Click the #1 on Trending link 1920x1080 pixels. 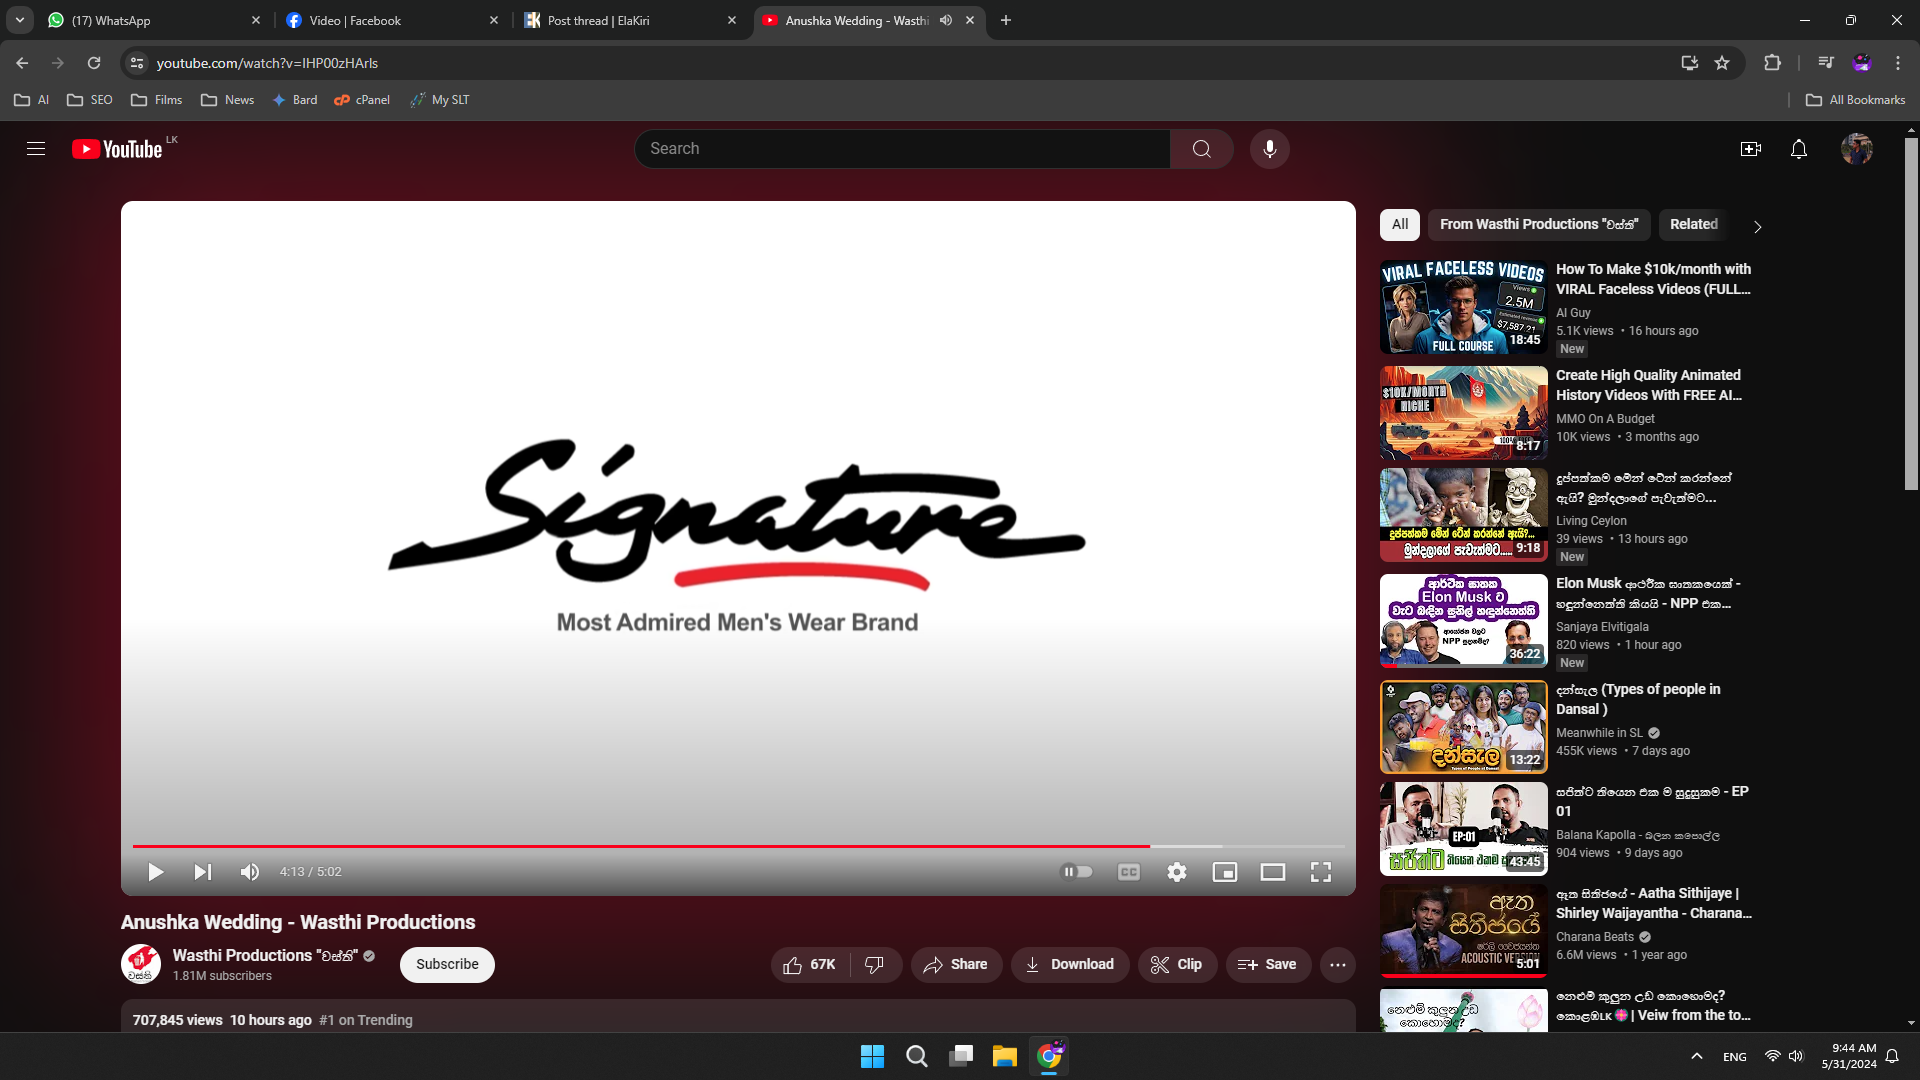point(366,1020)
